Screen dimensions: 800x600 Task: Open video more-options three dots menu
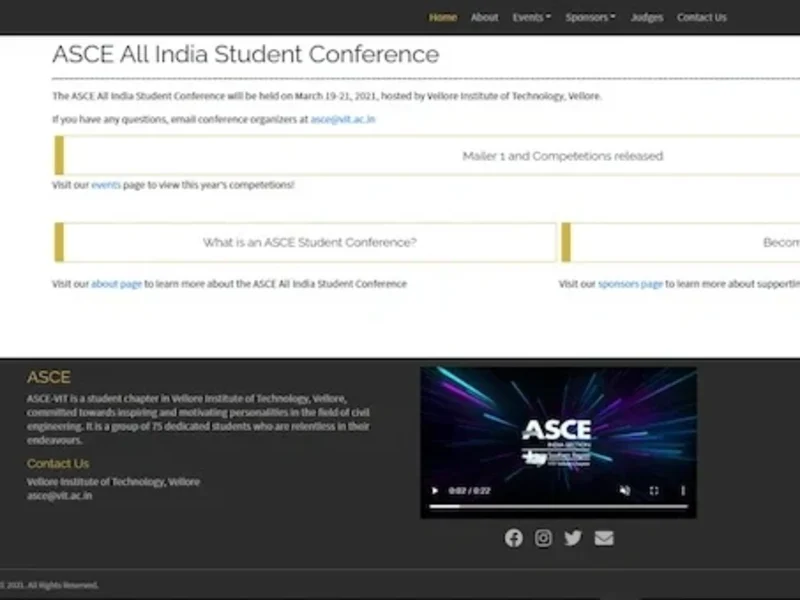[x=683, y=491]
